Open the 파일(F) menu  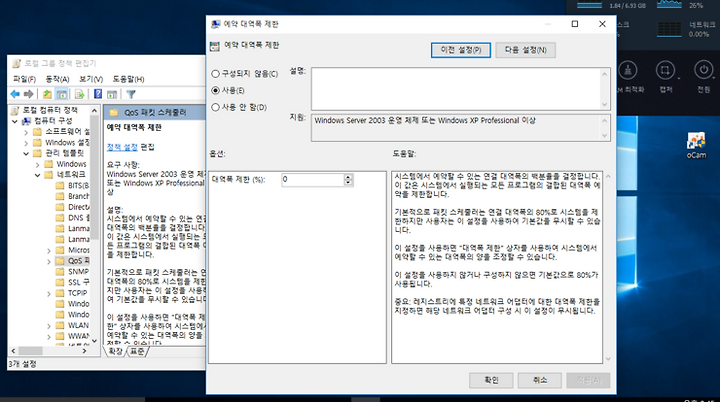(24, 79)
